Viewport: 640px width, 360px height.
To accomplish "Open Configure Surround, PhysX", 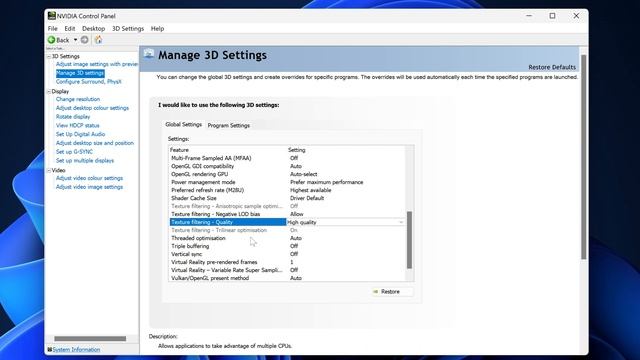I will point(89,82).
